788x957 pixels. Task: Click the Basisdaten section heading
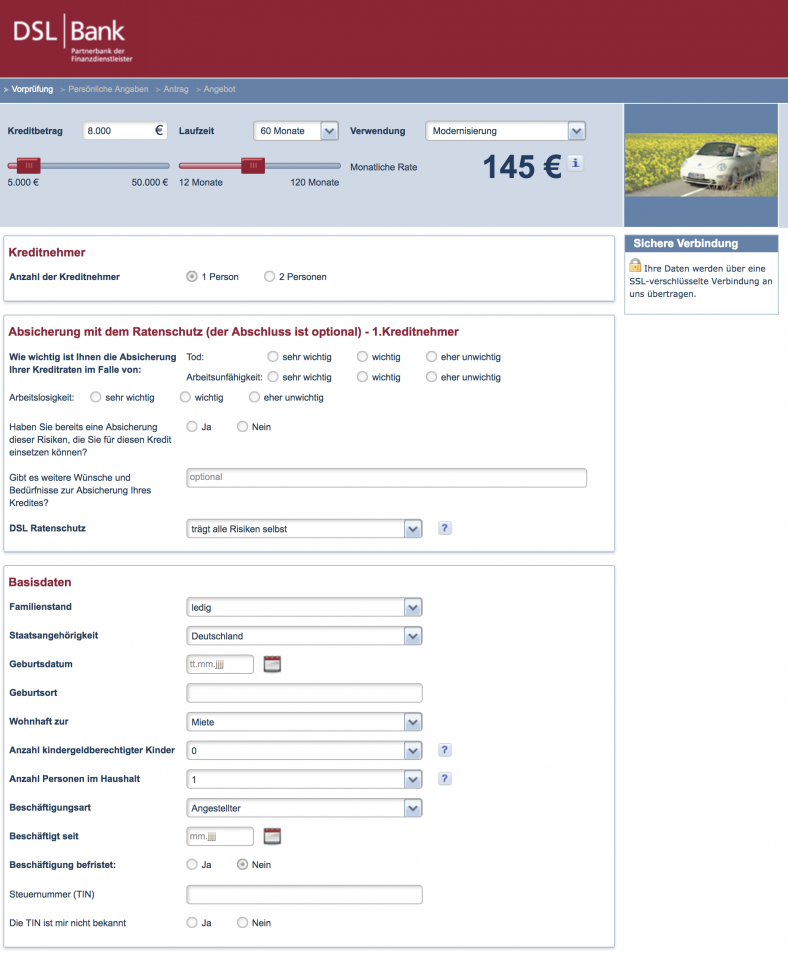40,582
